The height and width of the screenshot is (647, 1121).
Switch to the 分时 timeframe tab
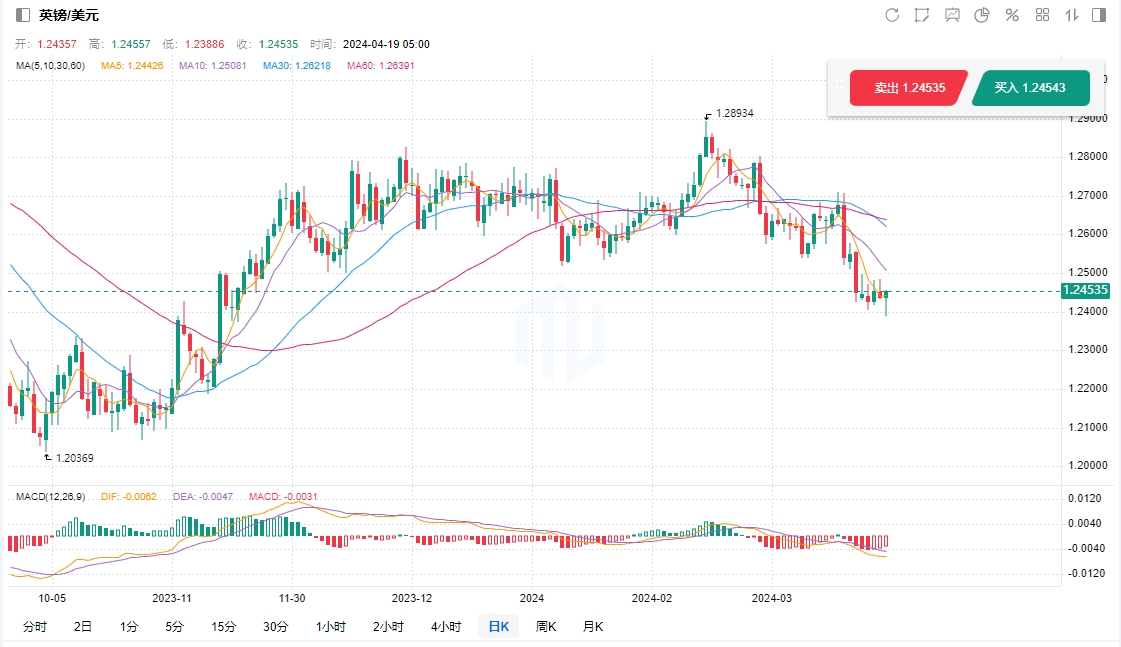click(34, 627)
